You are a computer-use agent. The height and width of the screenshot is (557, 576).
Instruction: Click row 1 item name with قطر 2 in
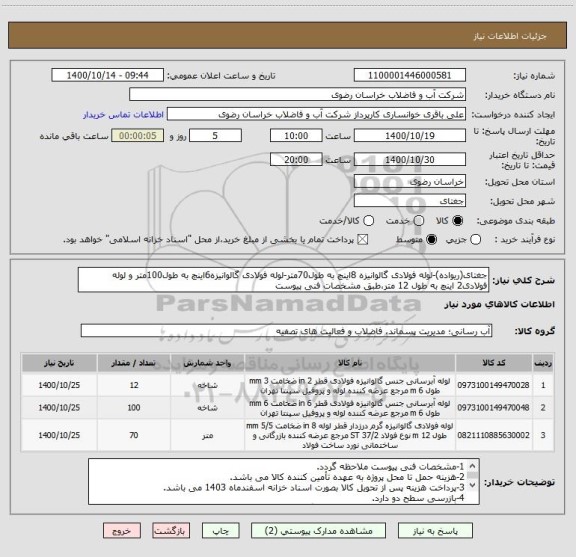point(350,385)
